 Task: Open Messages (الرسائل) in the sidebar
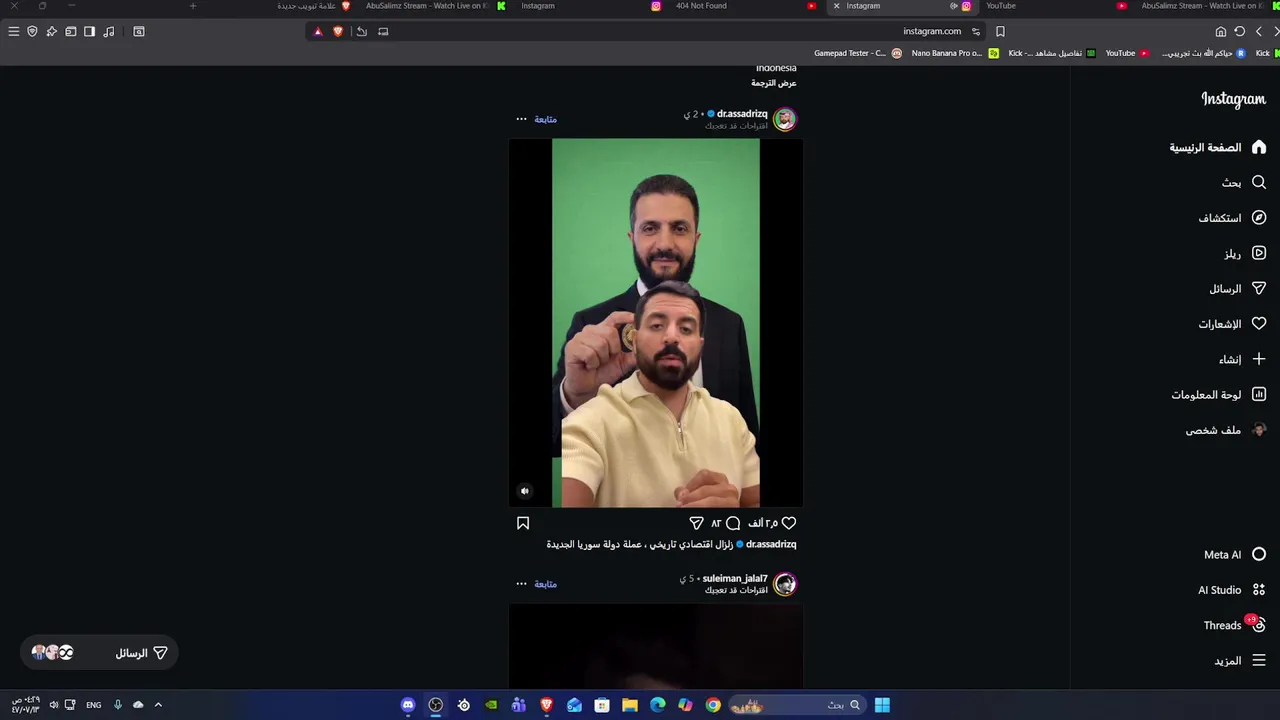tap(1237, 289)
